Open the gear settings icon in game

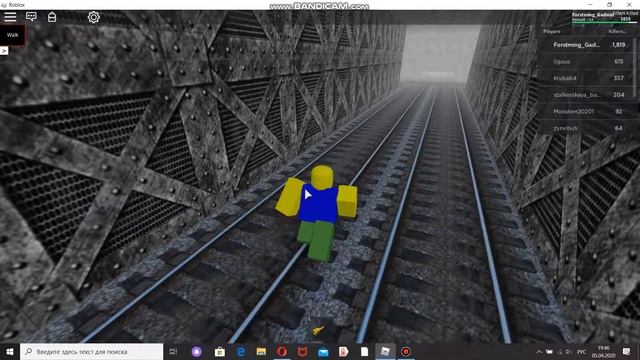(x=93, y=17)
